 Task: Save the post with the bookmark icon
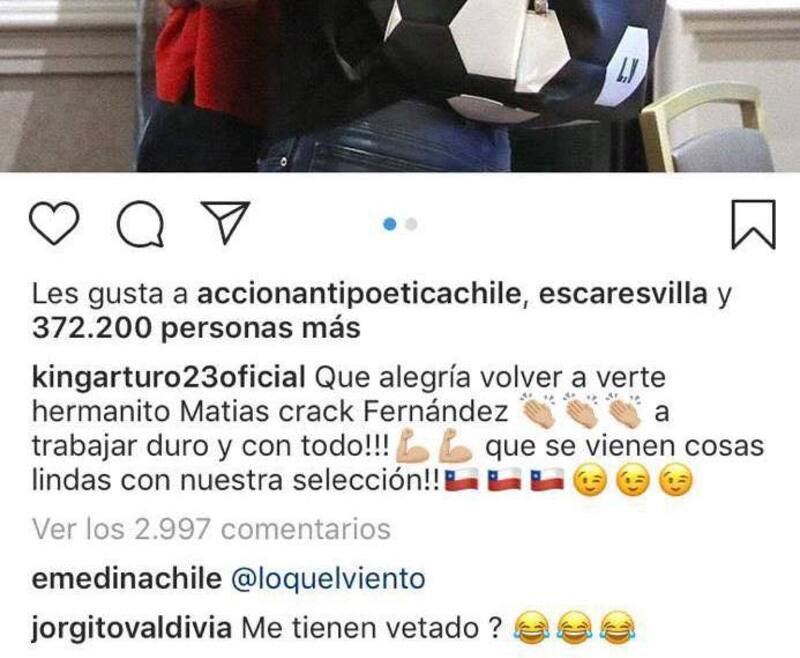[754, 224]
